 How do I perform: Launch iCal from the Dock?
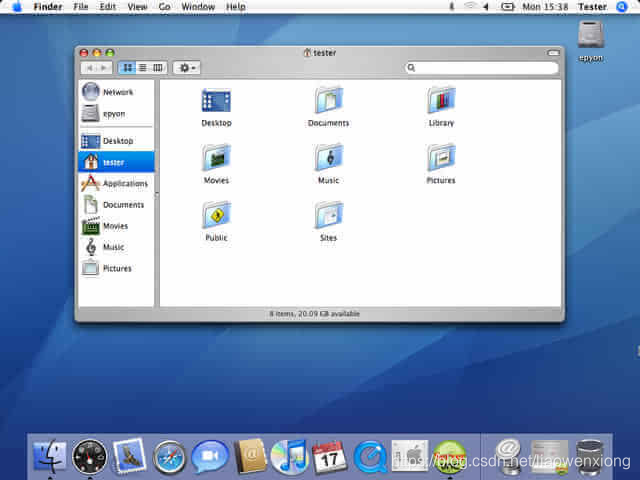(x=329, y=457)
